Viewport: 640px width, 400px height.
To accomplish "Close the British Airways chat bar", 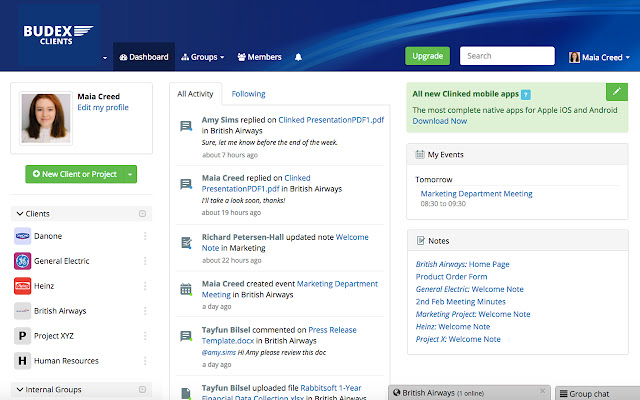I will point(542,391).
